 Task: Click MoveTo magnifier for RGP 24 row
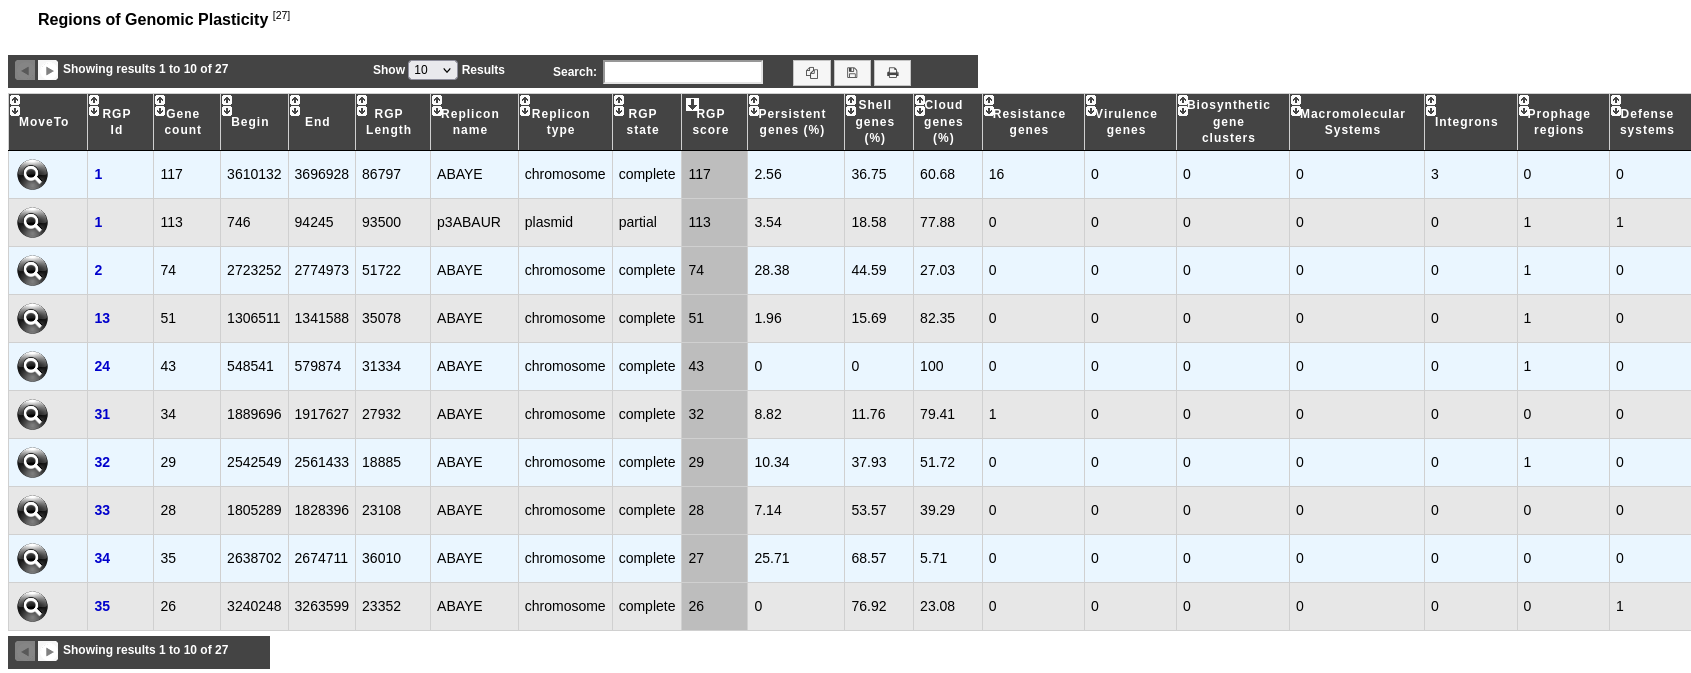(32, 367)
